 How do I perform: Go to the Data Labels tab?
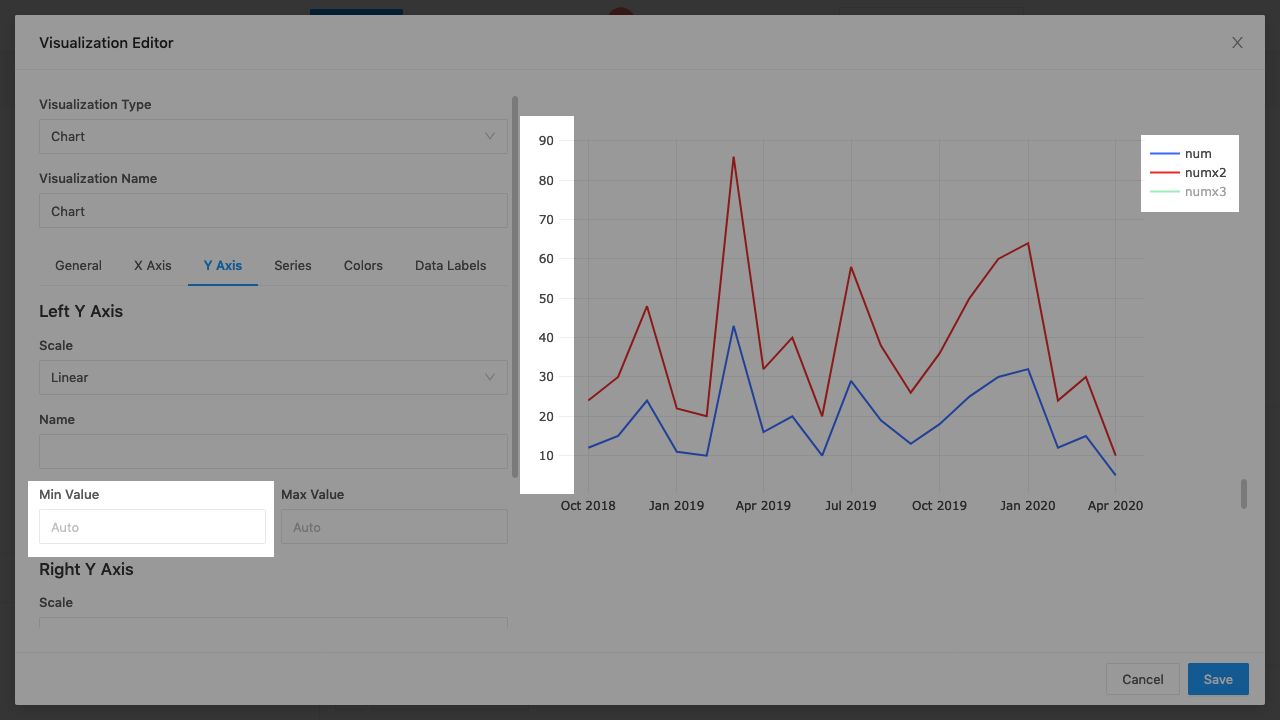pos(451,266)
